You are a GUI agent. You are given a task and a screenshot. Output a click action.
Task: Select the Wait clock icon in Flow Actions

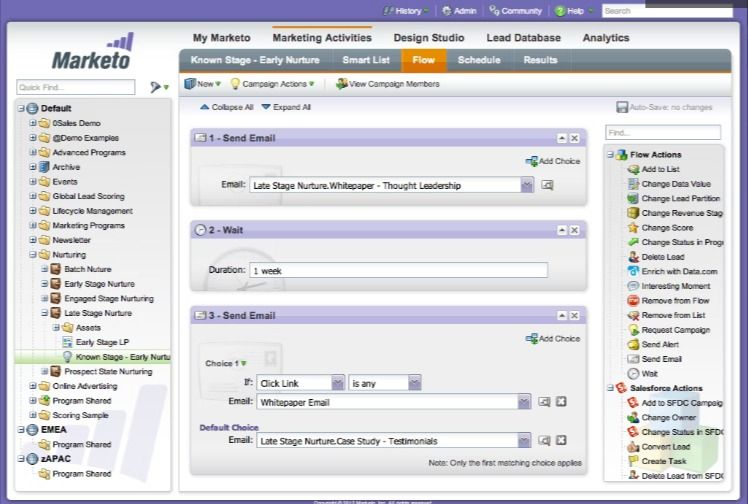pyautogui.click(x=633, y=374)
